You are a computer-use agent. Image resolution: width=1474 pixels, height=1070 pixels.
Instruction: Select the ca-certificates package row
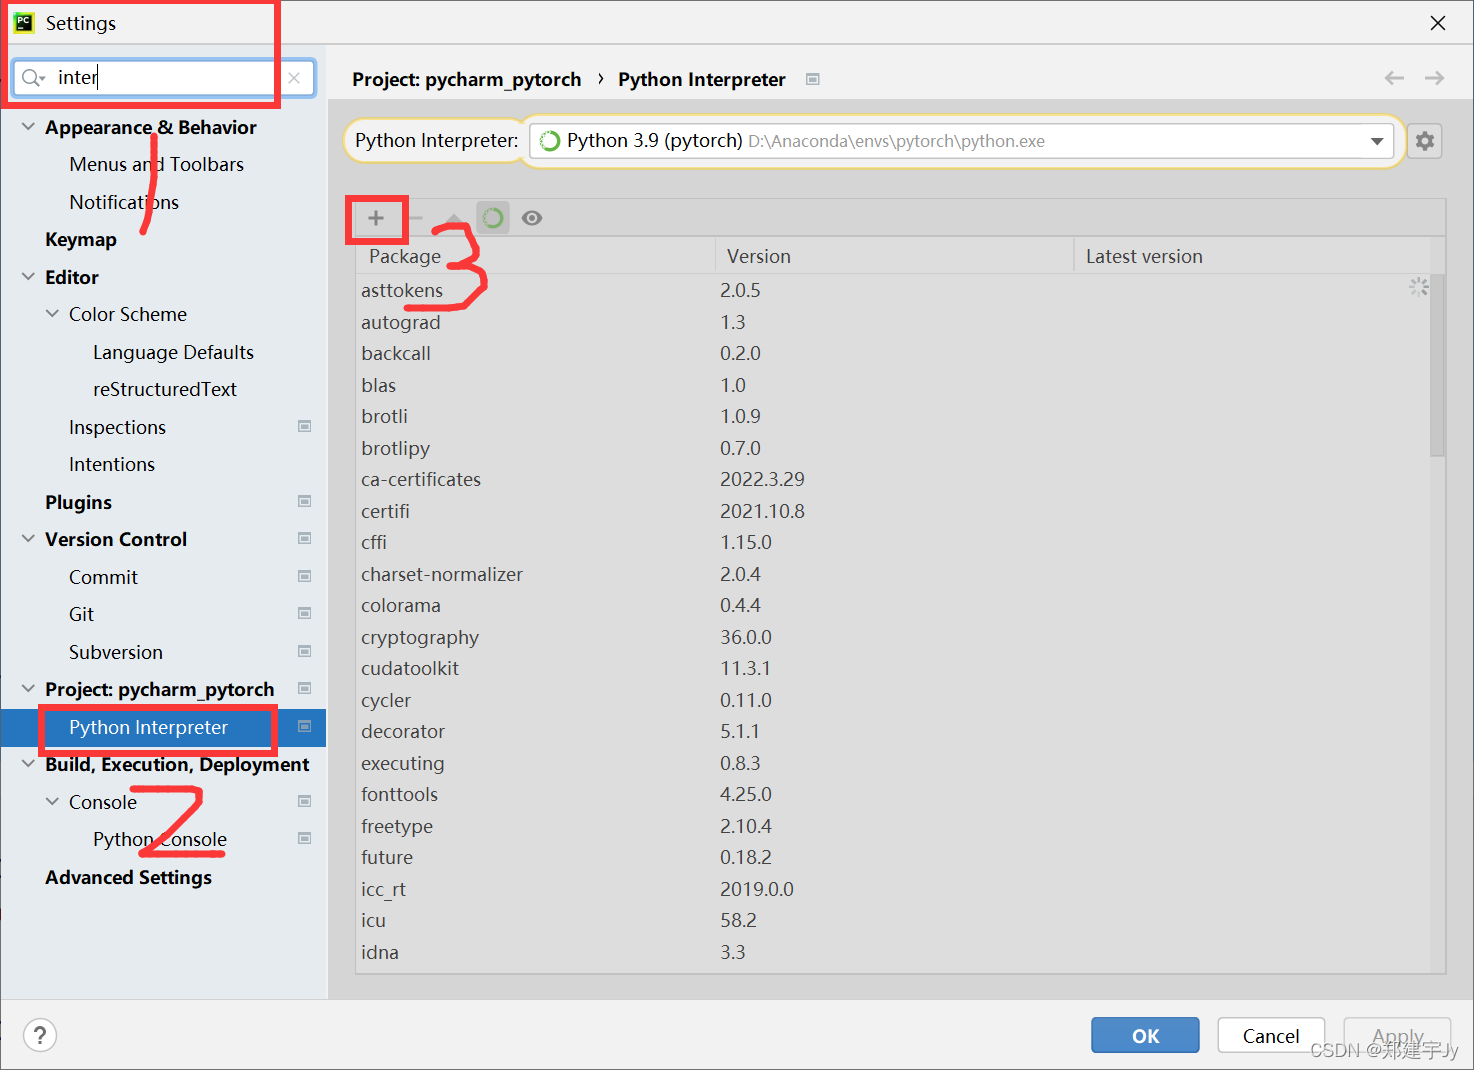[x=893, y=479]
